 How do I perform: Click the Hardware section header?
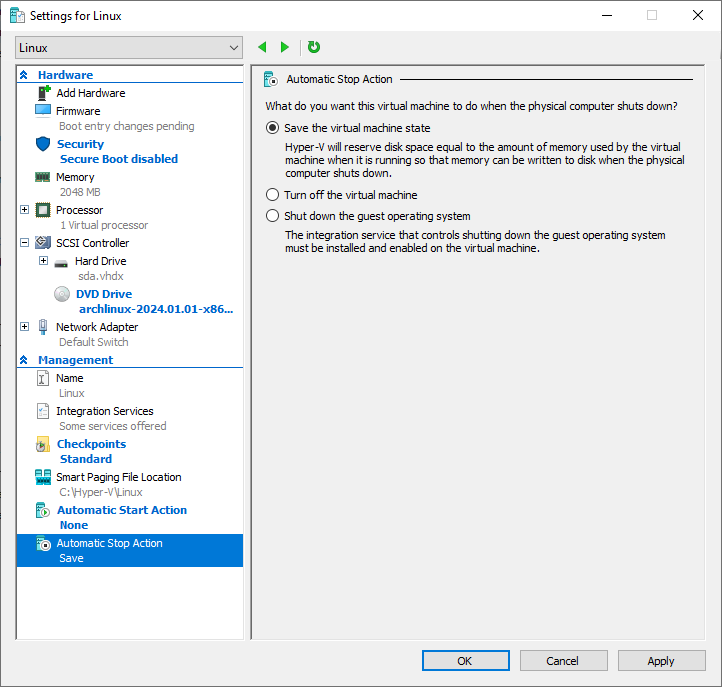pos(65,75)
